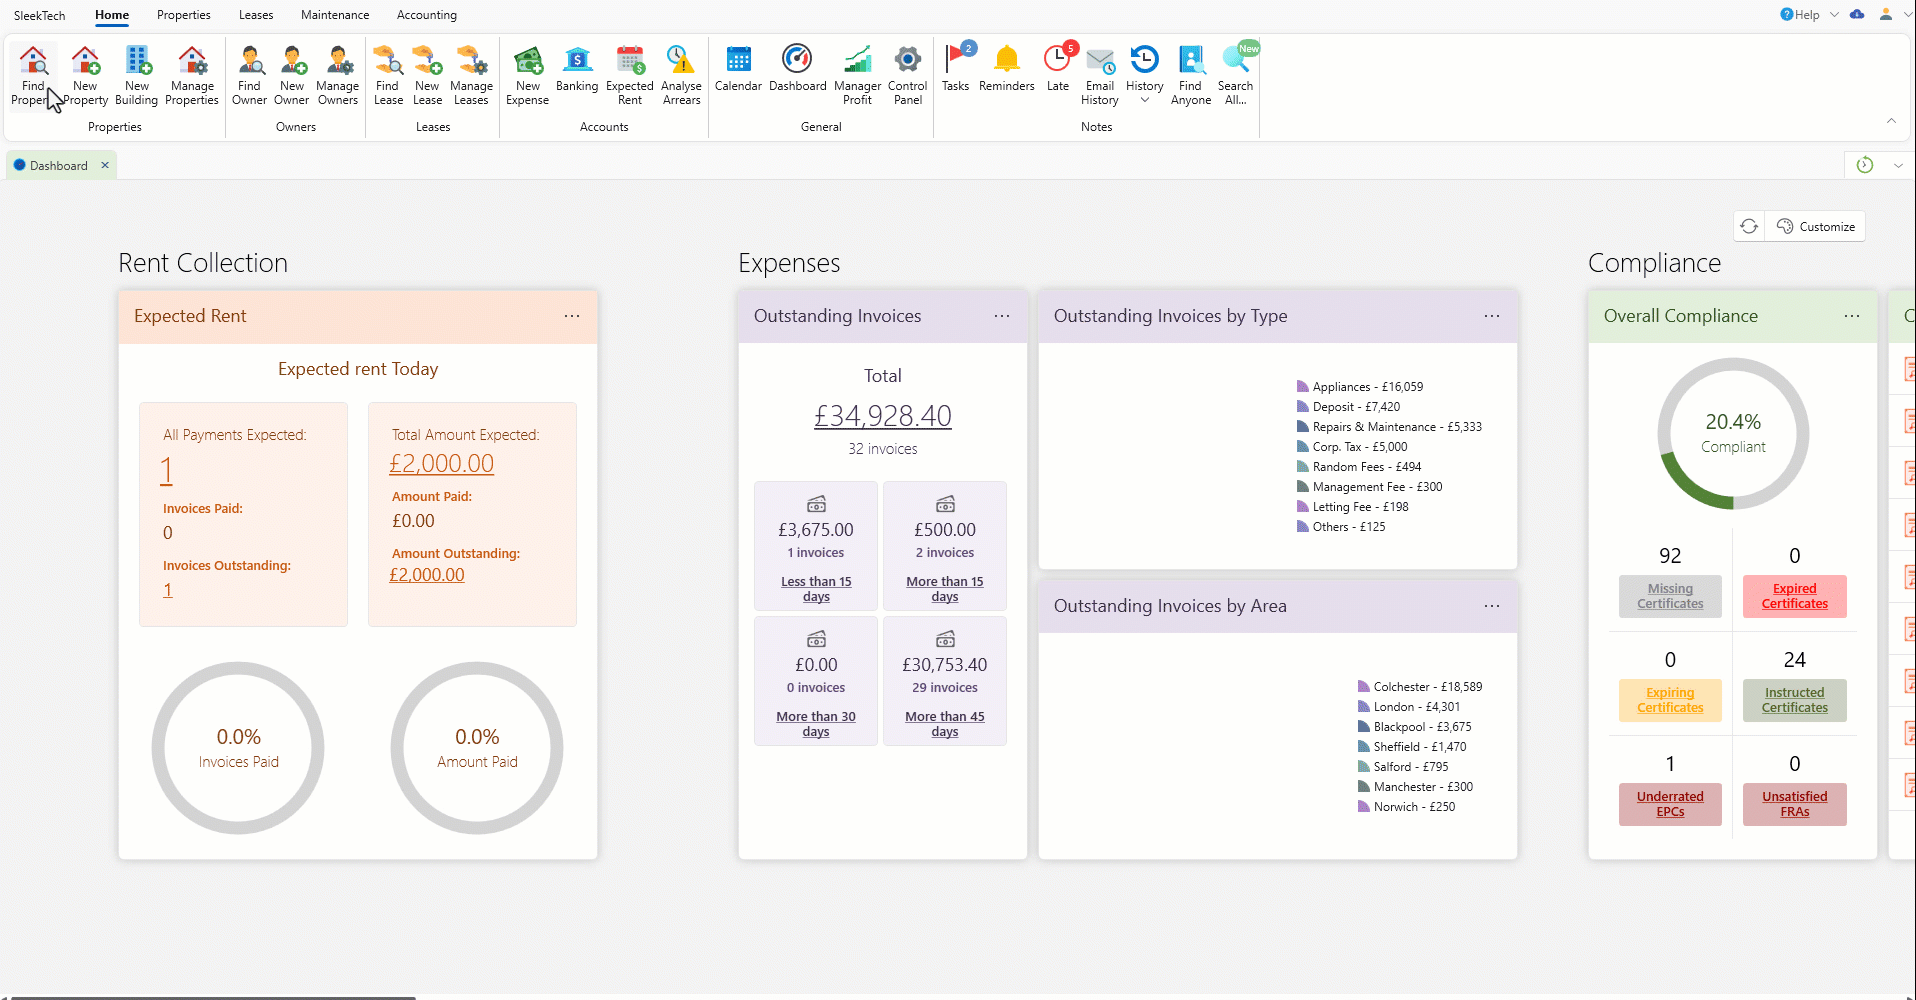Open Manager Profit report
This screenshot has width=1916, height=1000.
point(858,75)
